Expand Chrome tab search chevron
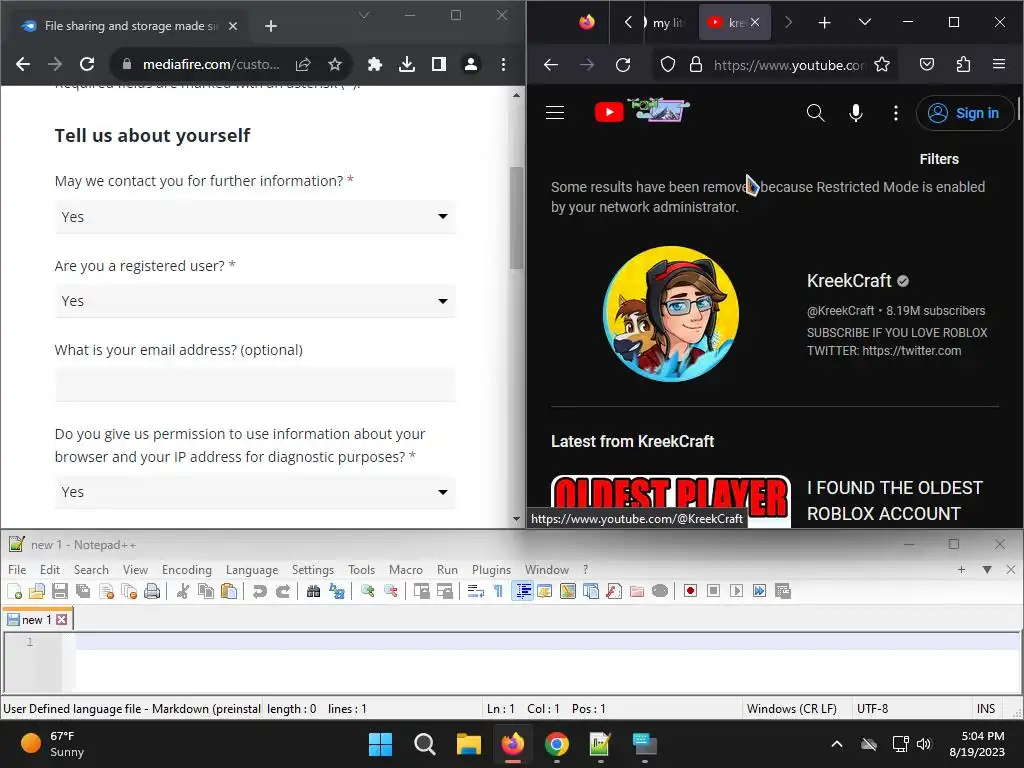The image size is (1024, 768). (364, 16)
